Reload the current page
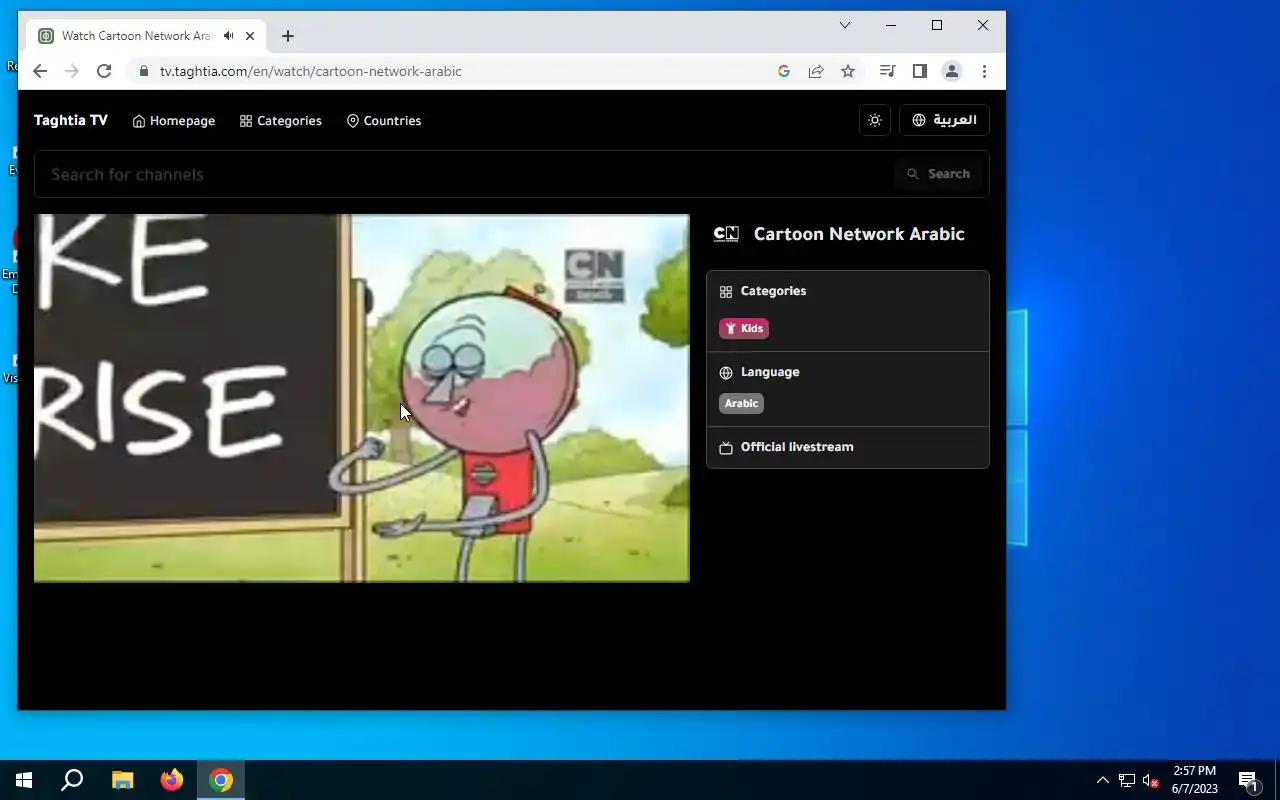 [104, 71]
